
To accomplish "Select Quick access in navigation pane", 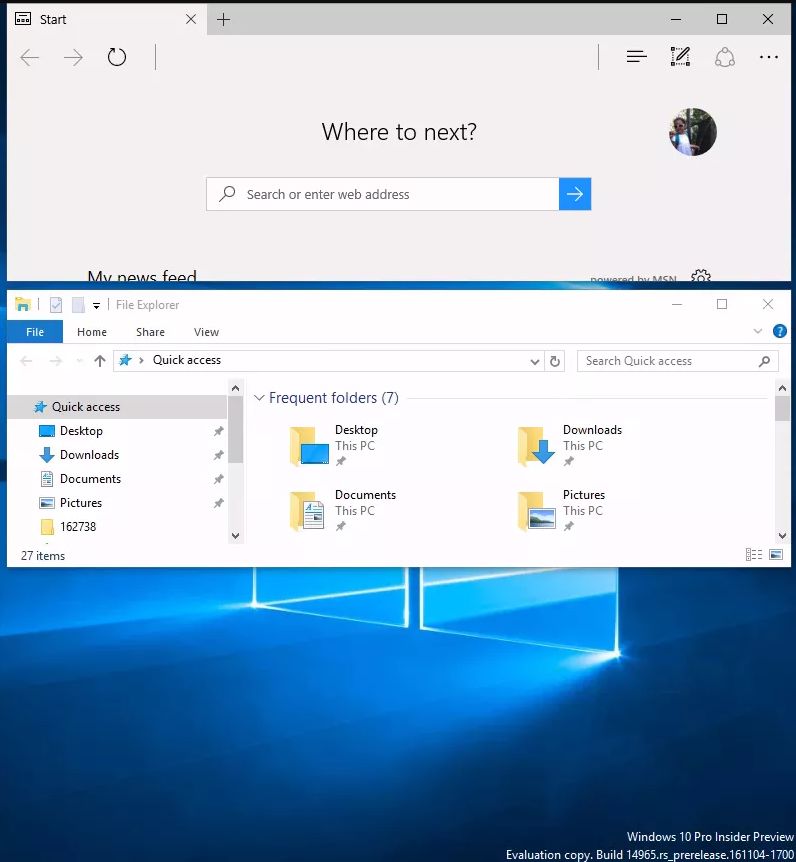I will [x=118, y=407].
